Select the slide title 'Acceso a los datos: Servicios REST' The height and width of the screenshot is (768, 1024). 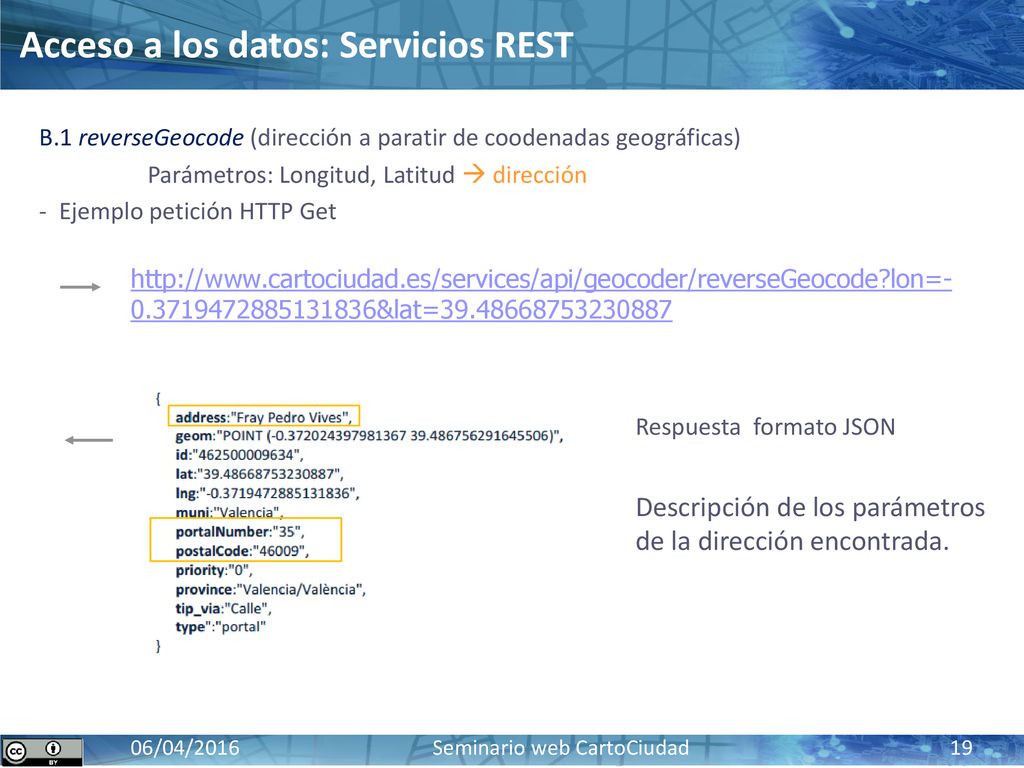pyautogui.click(x=296, y=46)
